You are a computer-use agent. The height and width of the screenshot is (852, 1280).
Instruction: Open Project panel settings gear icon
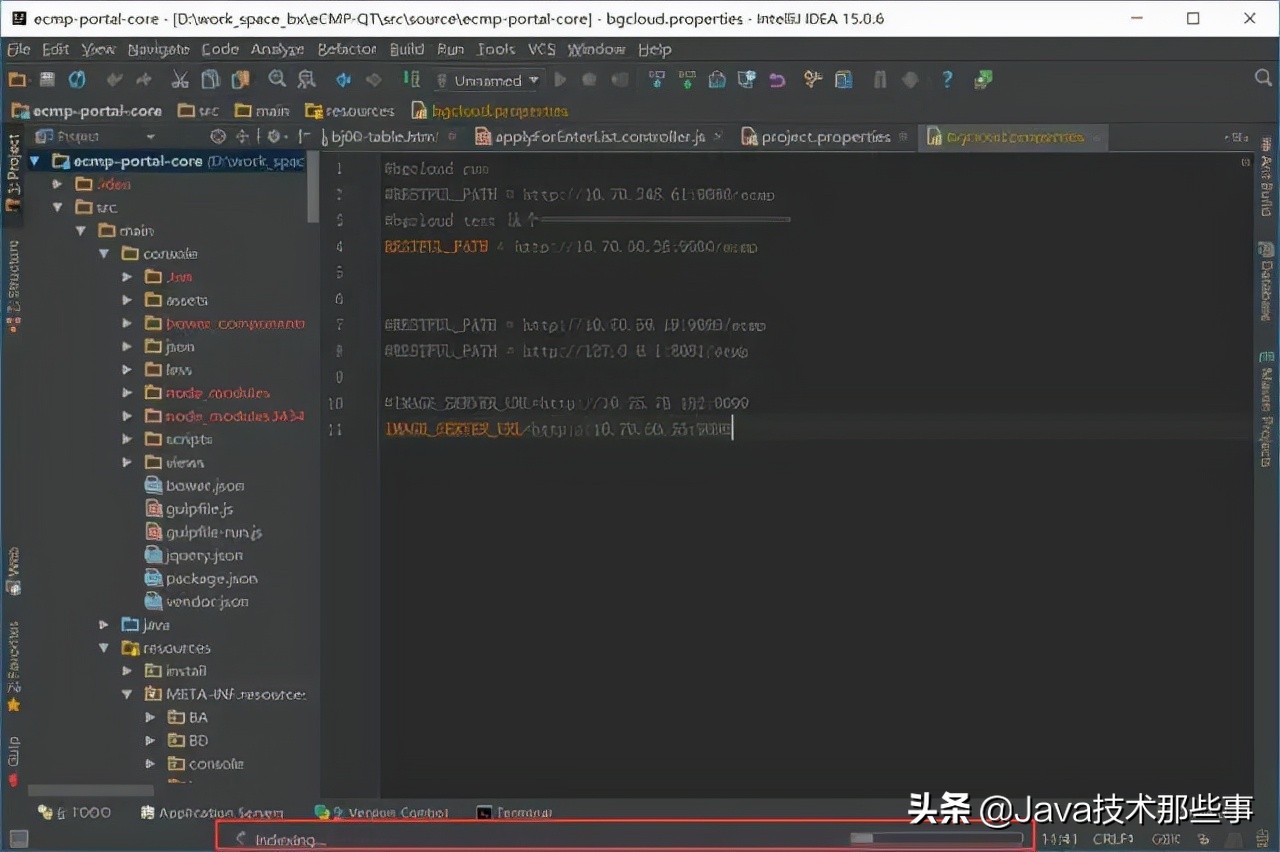[x=274, y=137]
